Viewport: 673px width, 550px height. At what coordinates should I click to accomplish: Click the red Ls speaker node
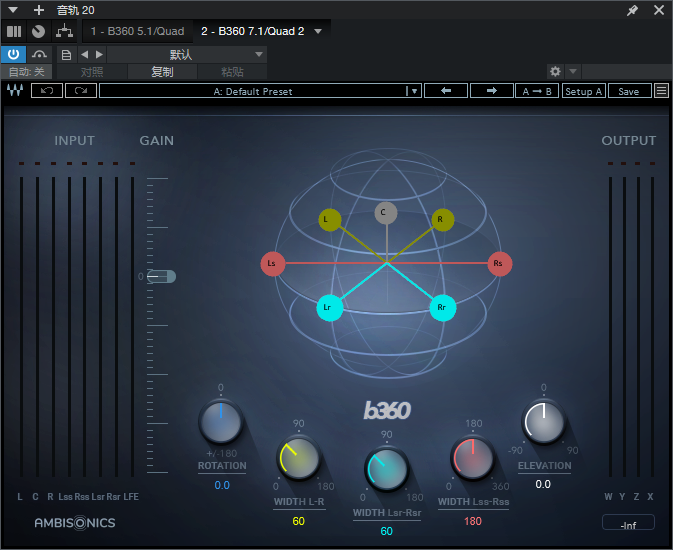click(x=272, y=264)
